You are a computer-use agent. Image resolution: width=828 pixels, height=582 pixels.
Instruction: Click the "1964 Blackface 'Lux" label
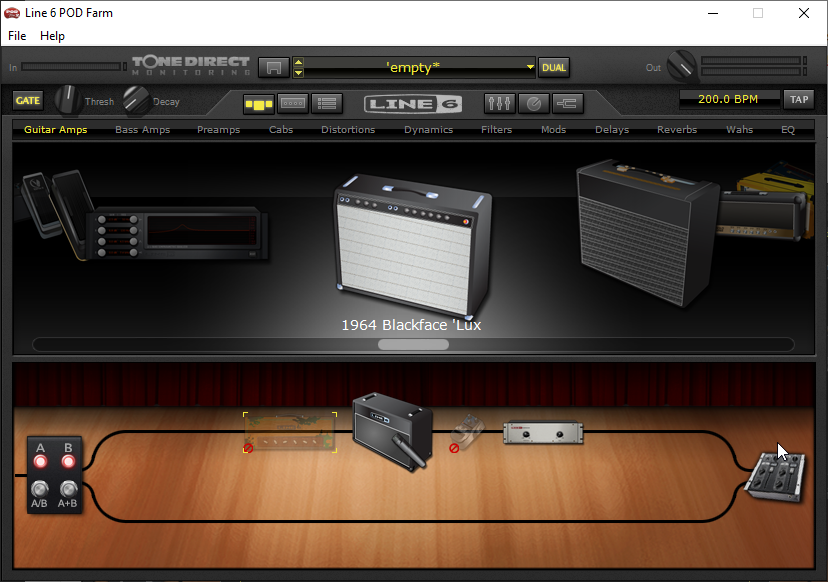[411, 325]
